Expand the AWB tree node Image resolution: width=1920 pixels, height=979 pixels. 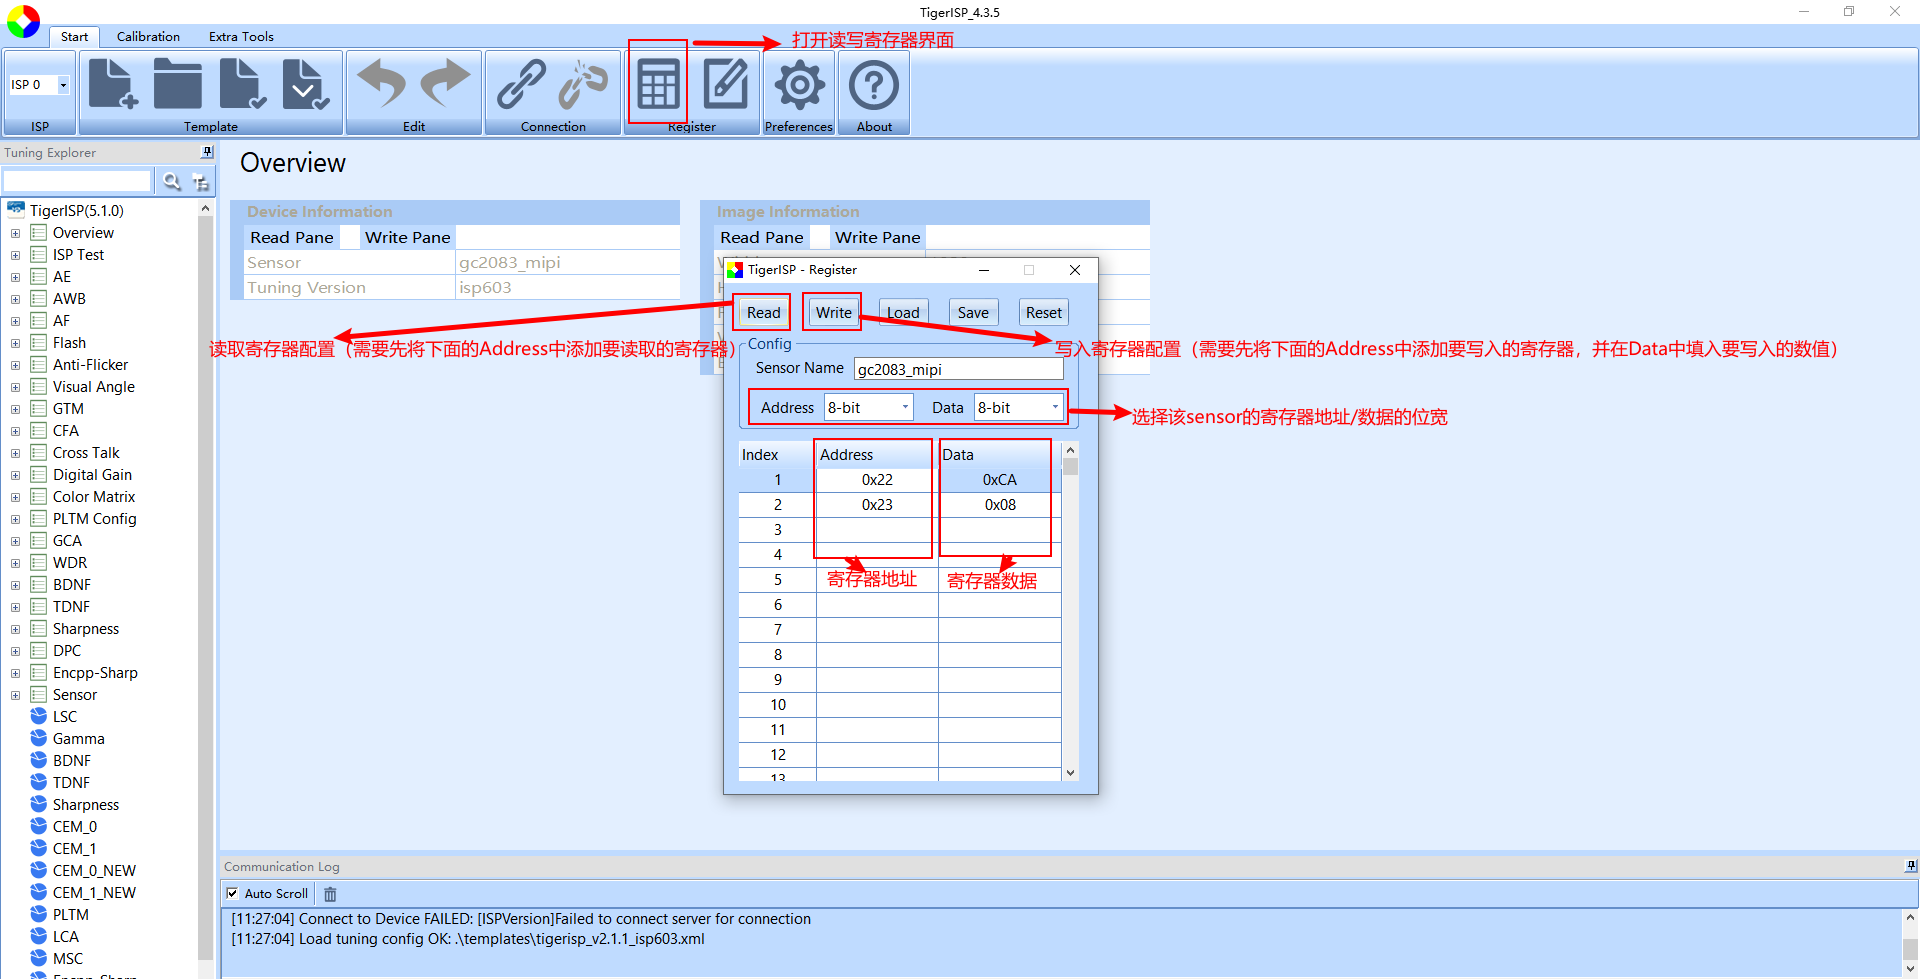(x=15, y=299)
